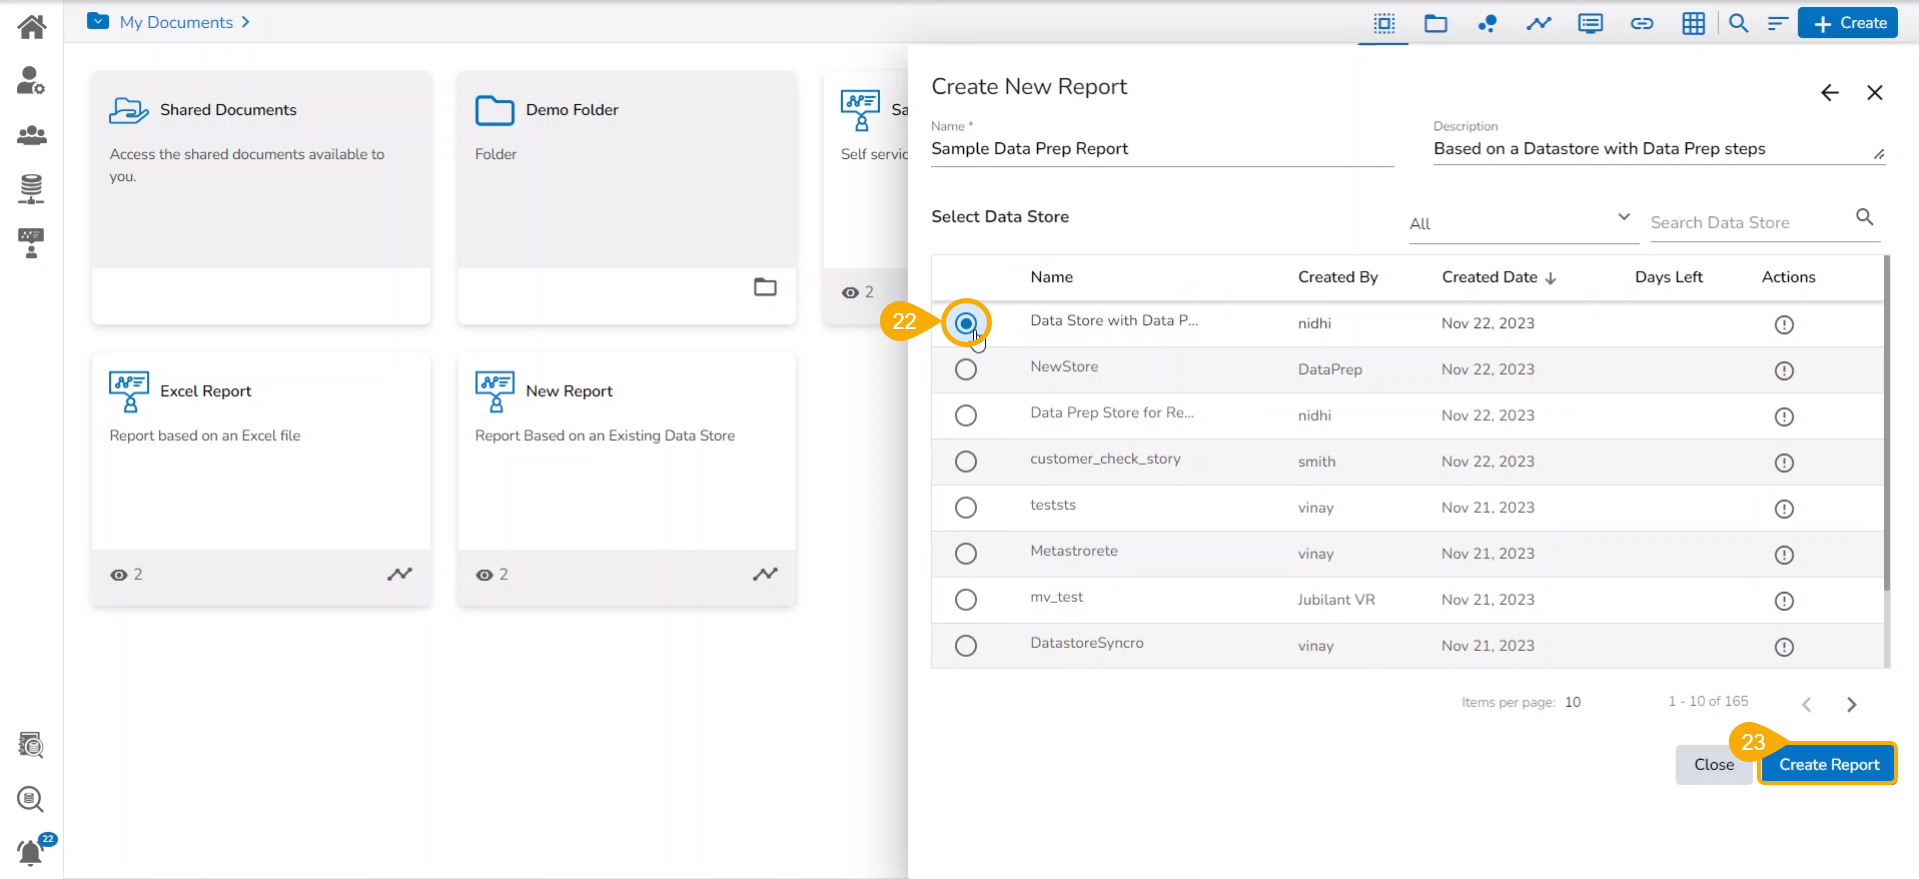Click the info icon for NewStore row

tap(1783, 370)
